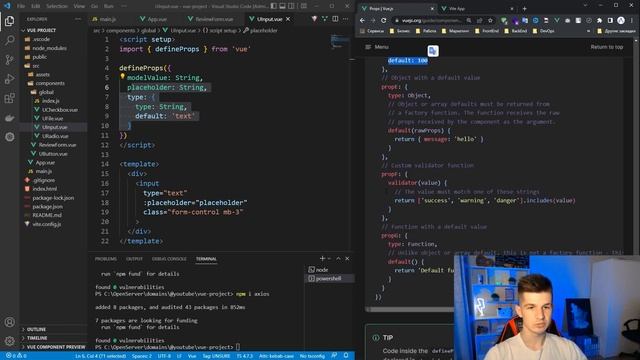Switch to the main.js editor tab
Screen dimensions: 640x360
107,19
